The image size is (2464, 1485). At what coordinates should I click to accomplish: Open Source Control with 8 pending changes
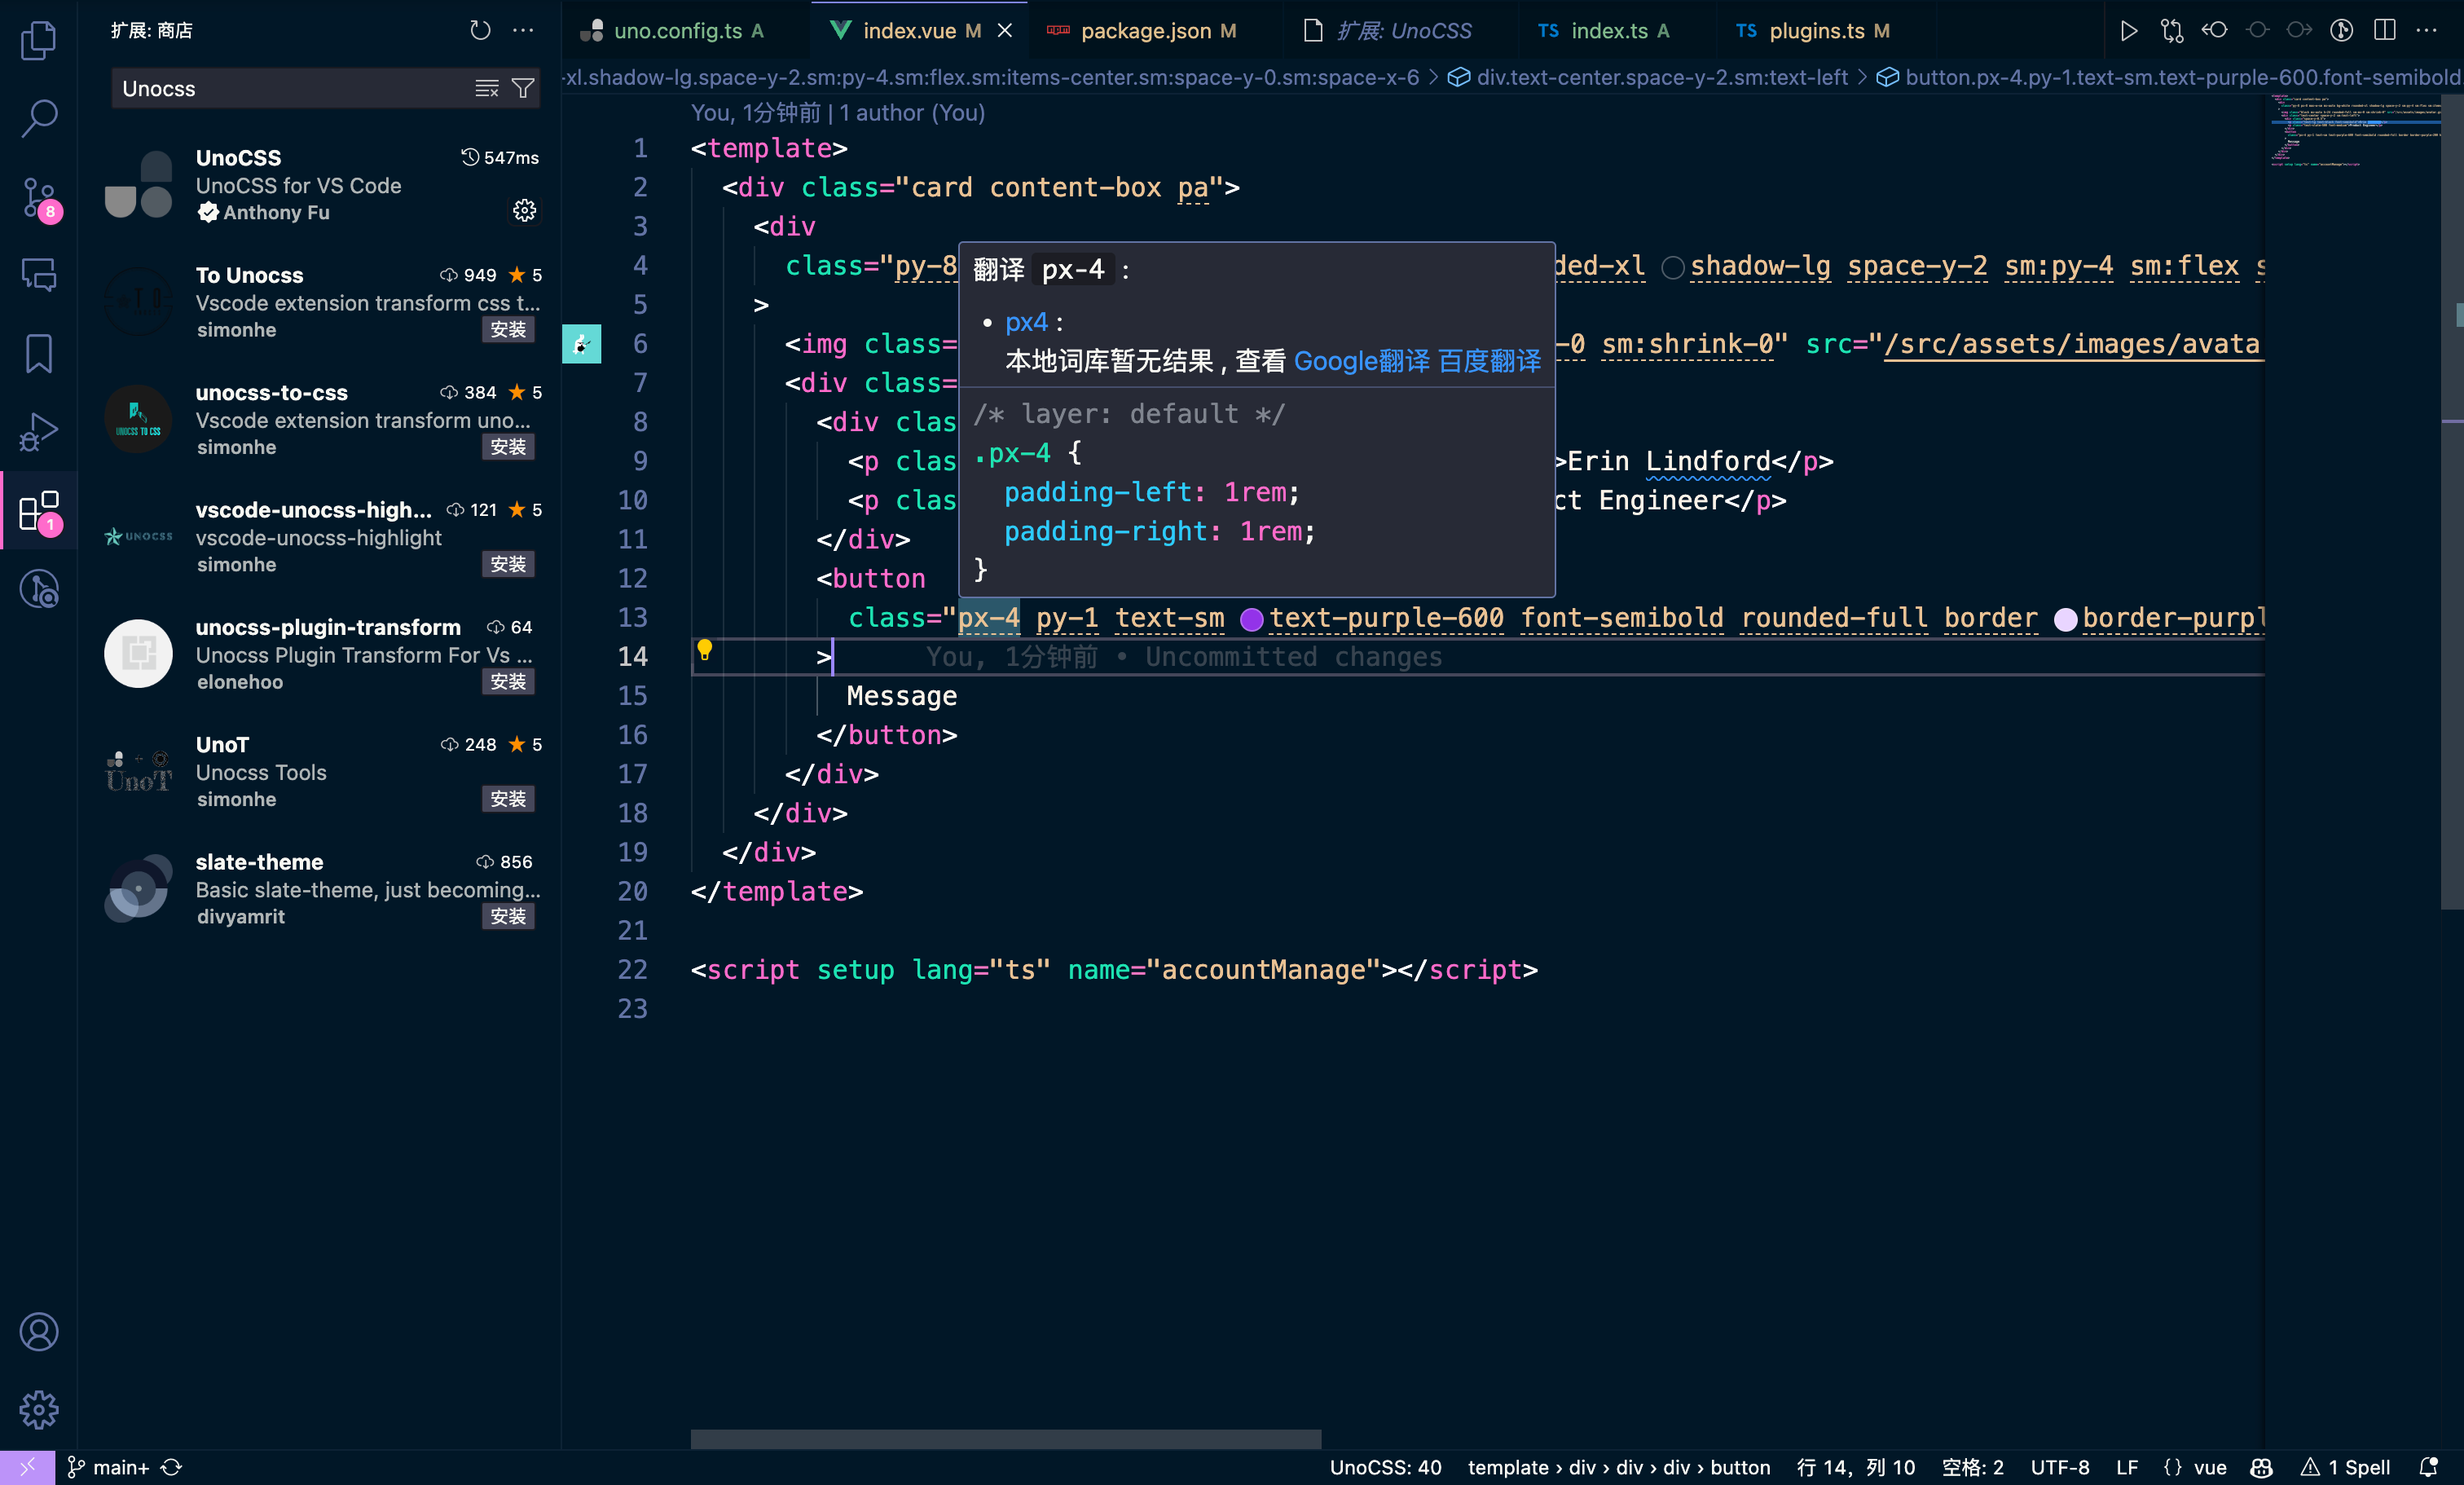pyautogui.click(x=39, y=197)
